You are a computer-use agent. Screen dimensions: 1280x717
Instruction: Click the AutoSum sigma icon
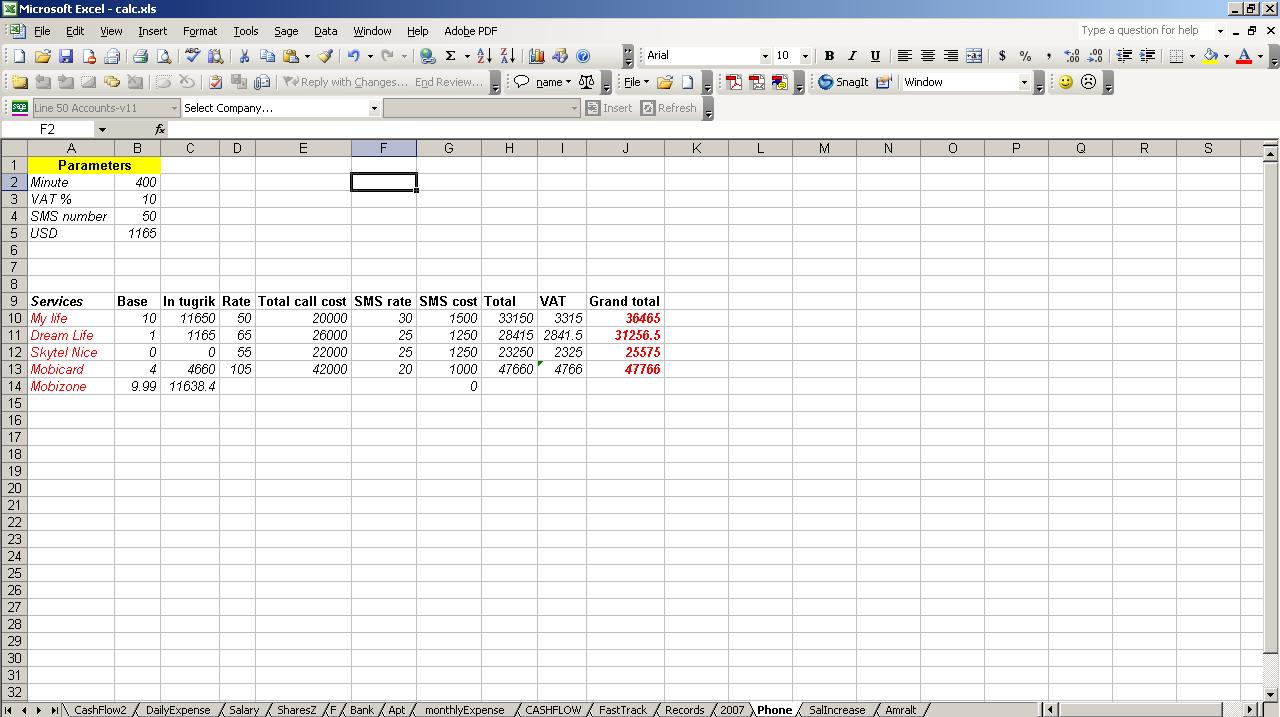point(450,56)
